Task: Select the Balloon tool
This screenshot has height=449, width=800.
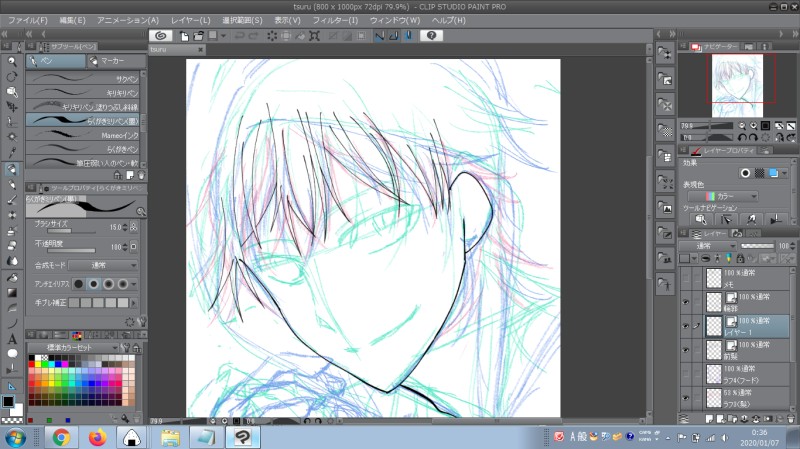Action: click(x=12, y=354)
